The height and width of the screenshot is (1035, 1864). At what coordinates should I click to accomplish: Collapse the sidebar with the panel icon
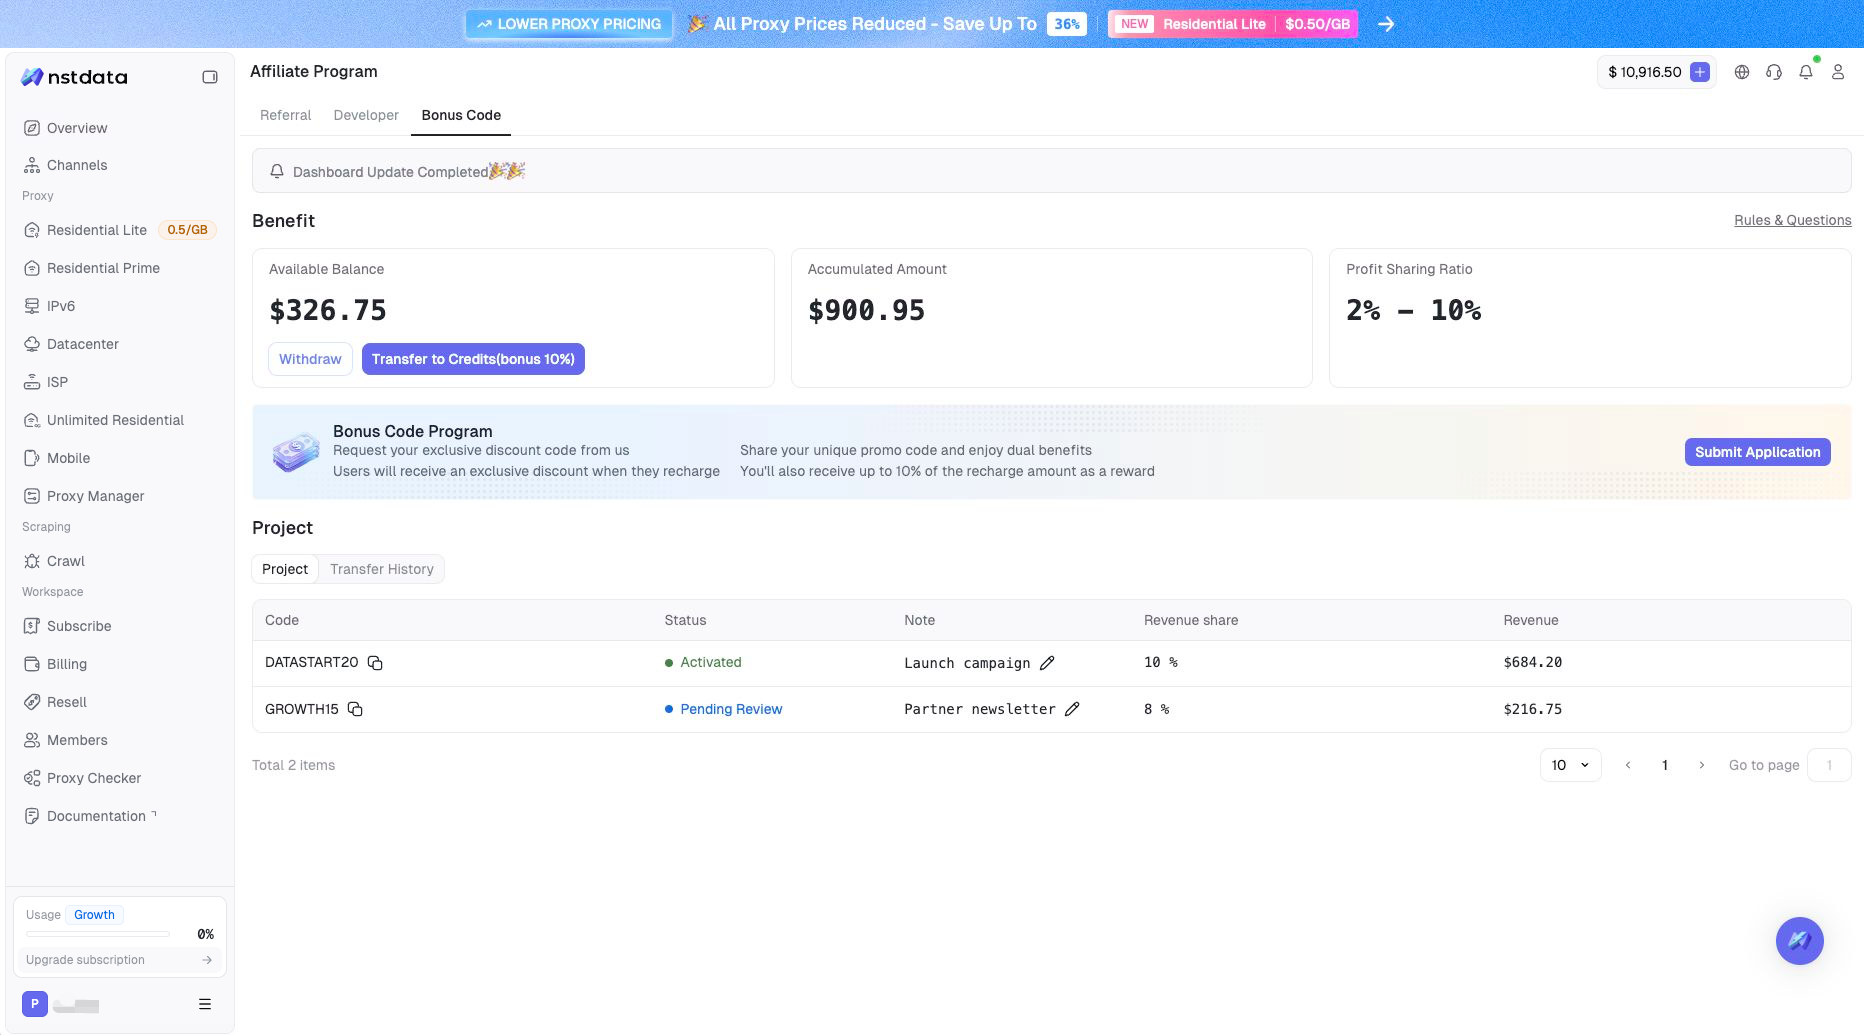click(210, 77)
